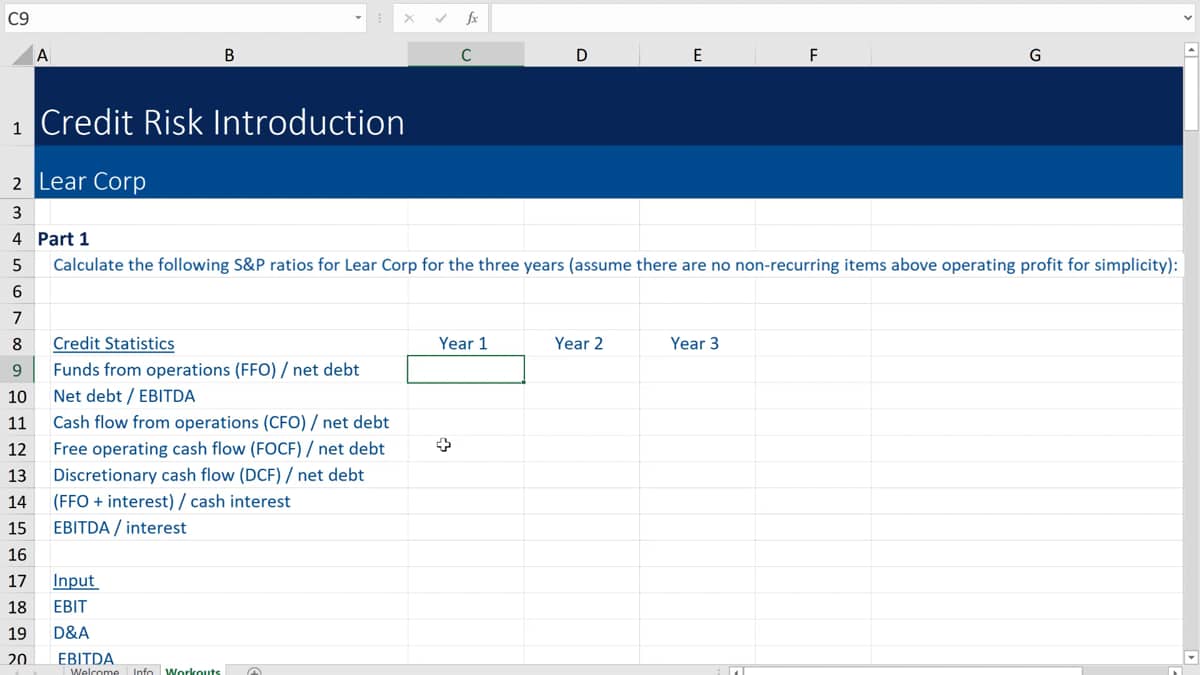Click the 'EBIT' cell in row 18
1200x675 pixels.
(x=70, y=607)
